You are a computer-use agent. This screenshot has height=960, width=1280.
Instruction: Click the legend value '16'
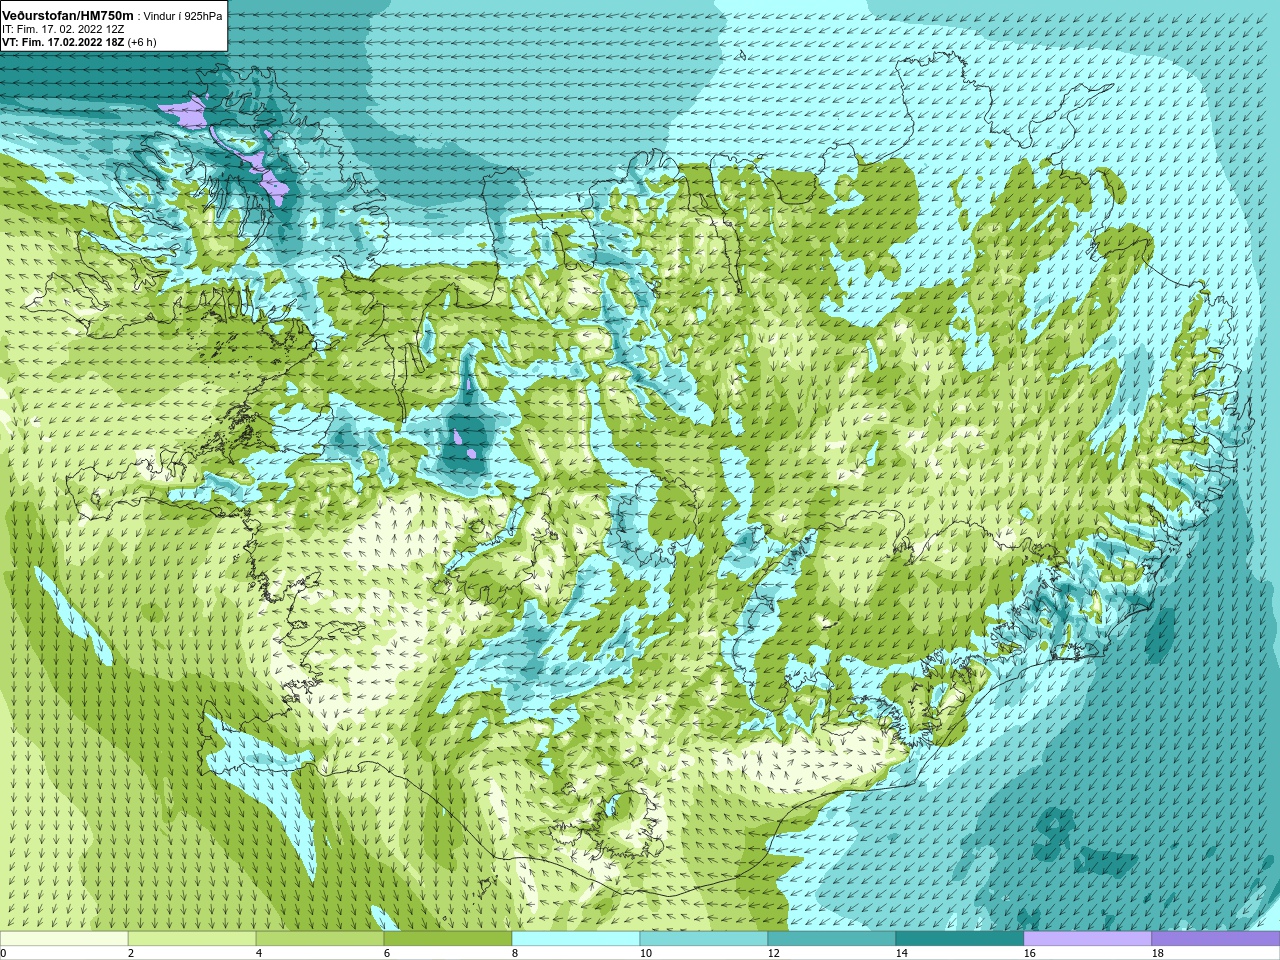1029,954
